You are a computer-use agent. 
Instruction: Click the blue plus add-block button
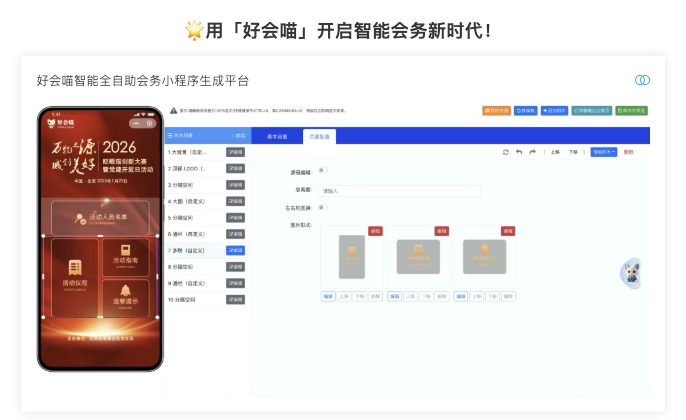coord(554,111)
